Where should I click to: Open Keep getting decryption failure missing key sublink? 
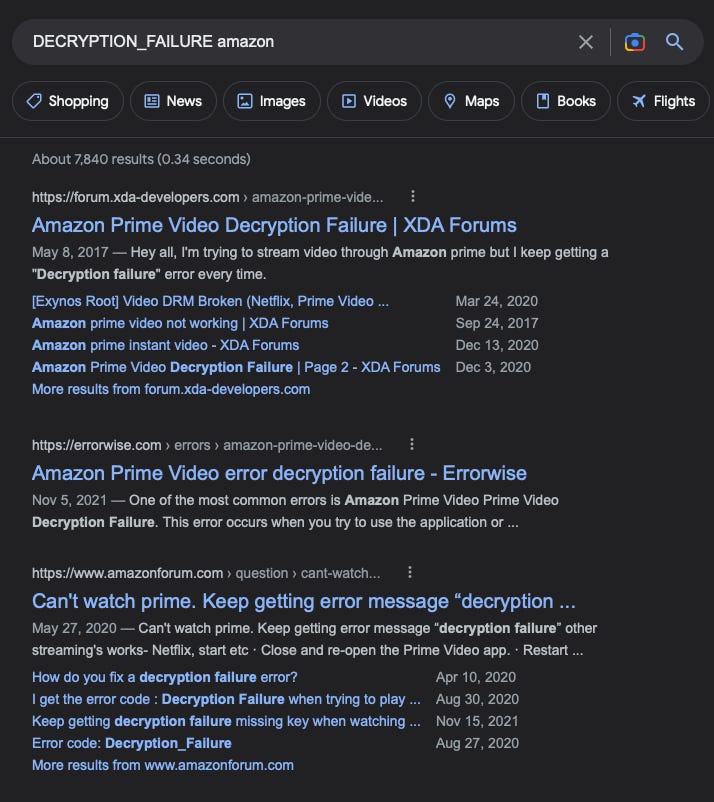[226, 721]
